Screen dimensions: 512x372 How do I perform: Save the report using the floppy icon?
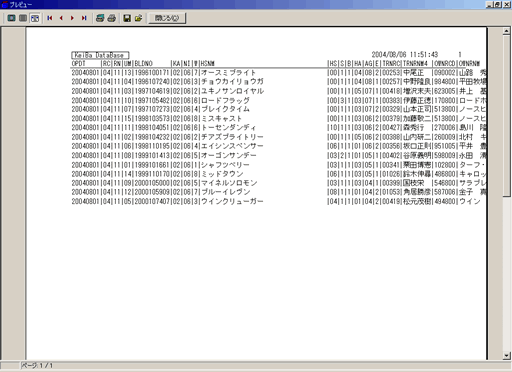click(127, 18)
